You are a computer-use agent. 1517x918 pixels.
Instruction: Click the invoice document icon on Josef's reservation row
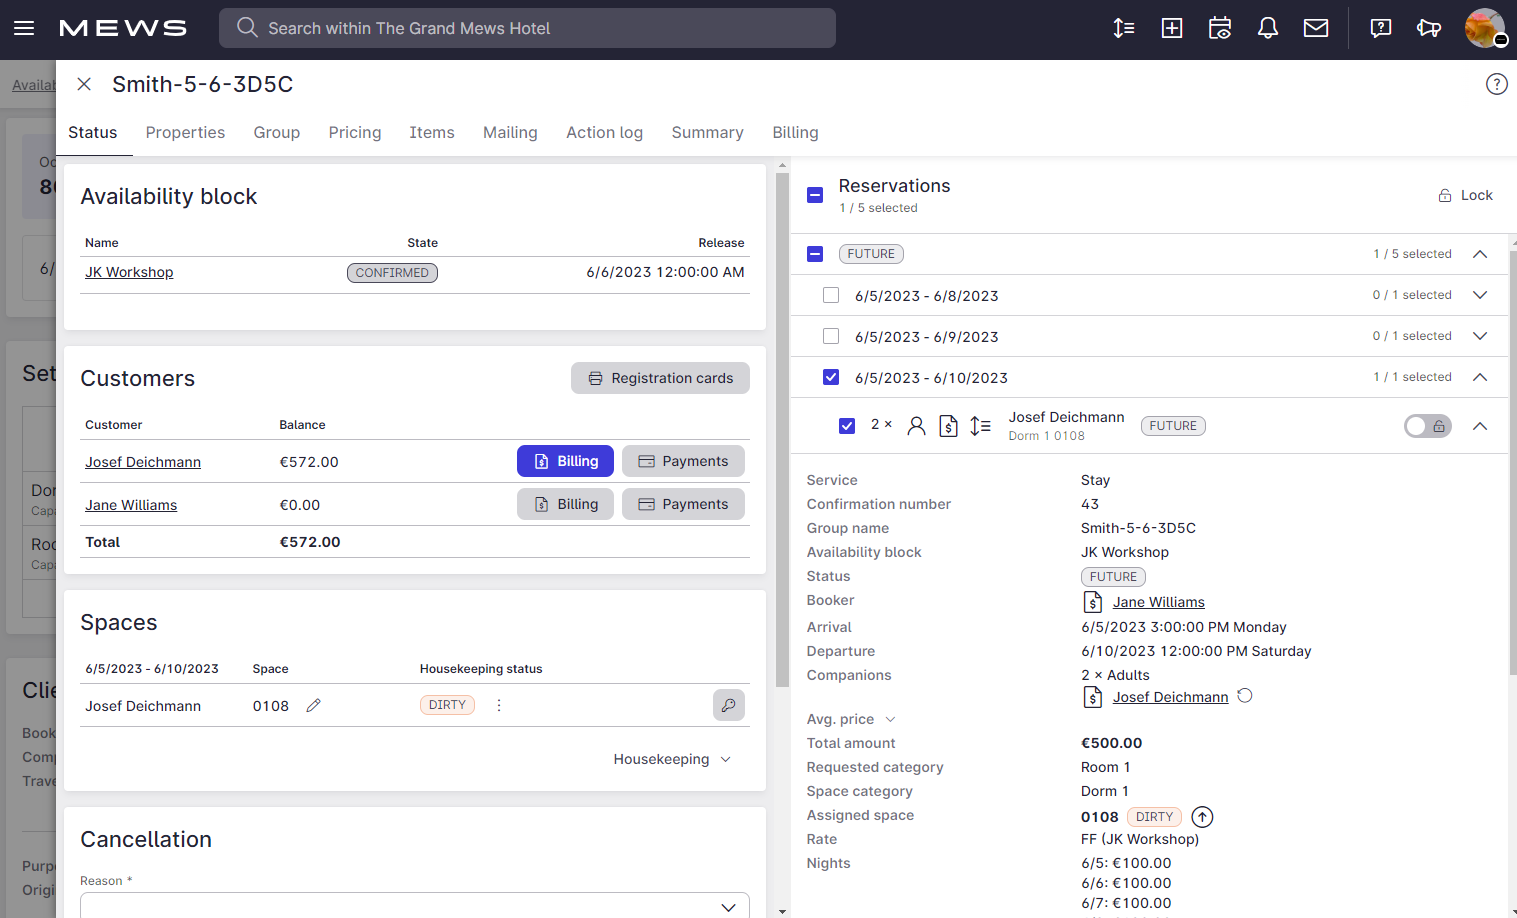(x=948, y=425)
